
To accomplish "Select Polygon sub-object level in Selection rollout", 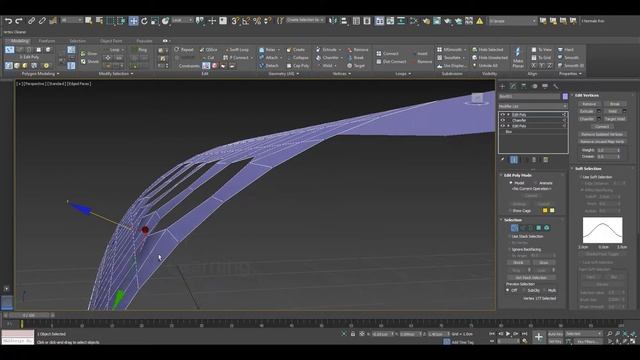I will pos(538,228).
